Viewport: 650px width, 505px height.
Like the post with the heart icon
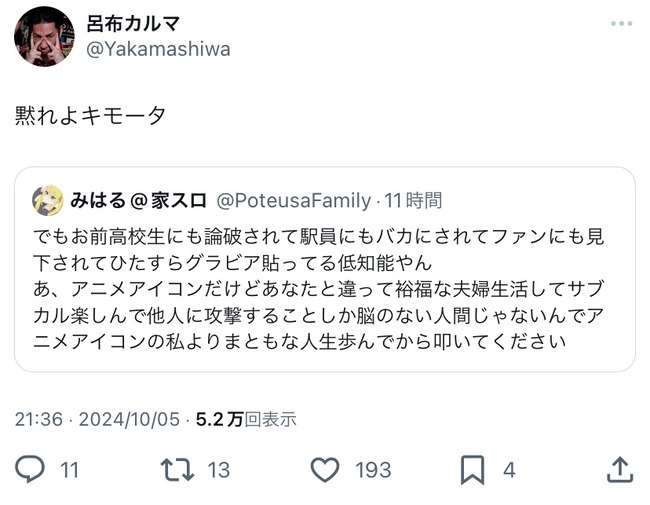click(x=325, y=469)
